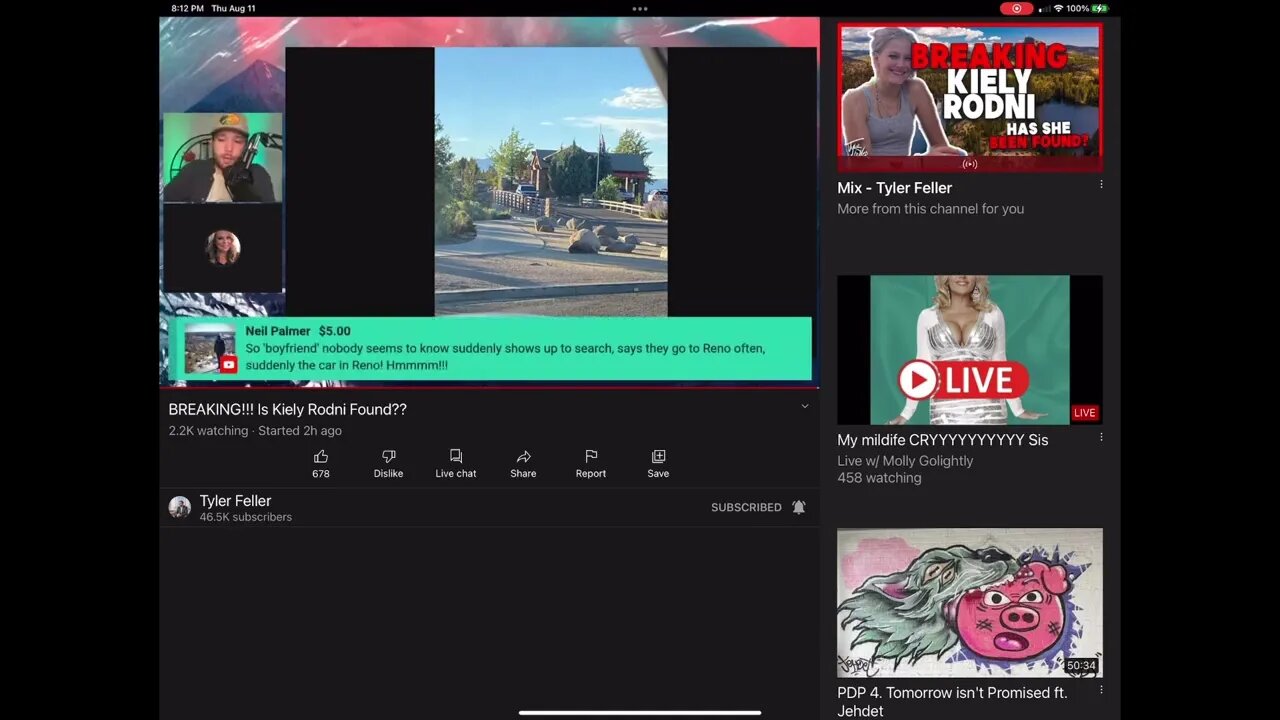Image resolution: width=1280 pixels, height=720 pixels.
Task: Tap the 8:12 PM clock in status bar
Action: coord(188,8)
